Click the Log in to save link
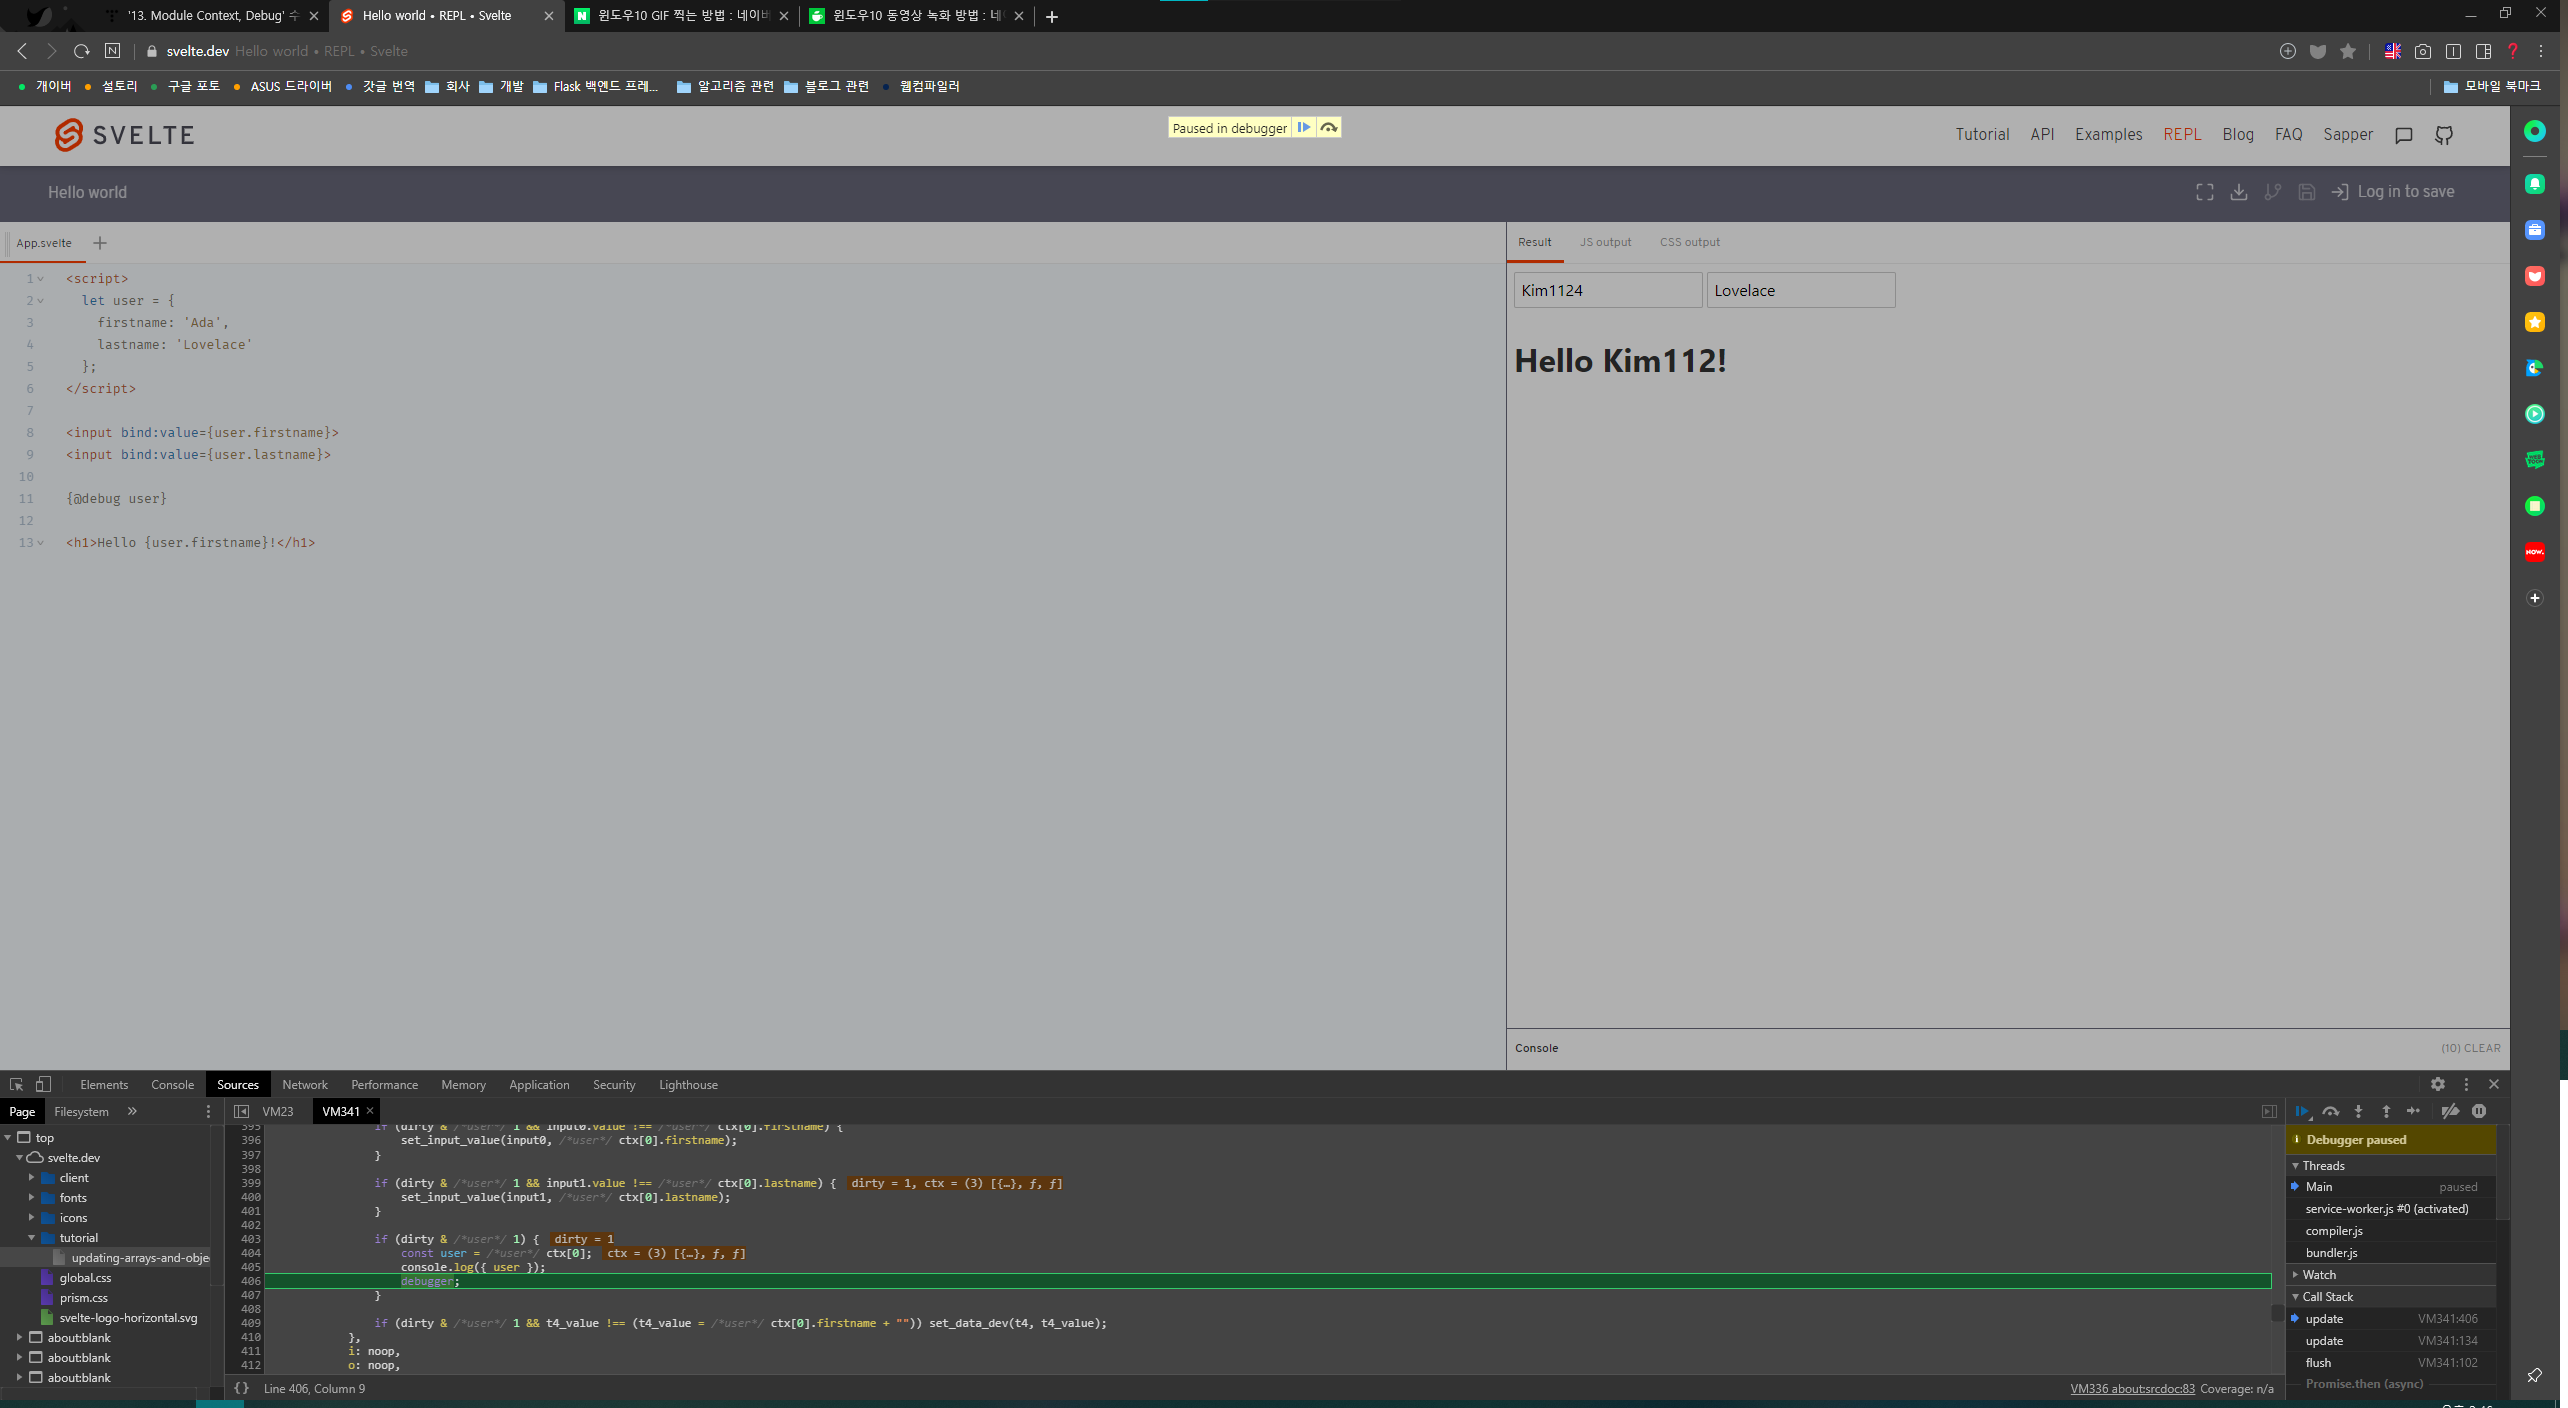The image size is (2568, 1408). pos(2405,192)
